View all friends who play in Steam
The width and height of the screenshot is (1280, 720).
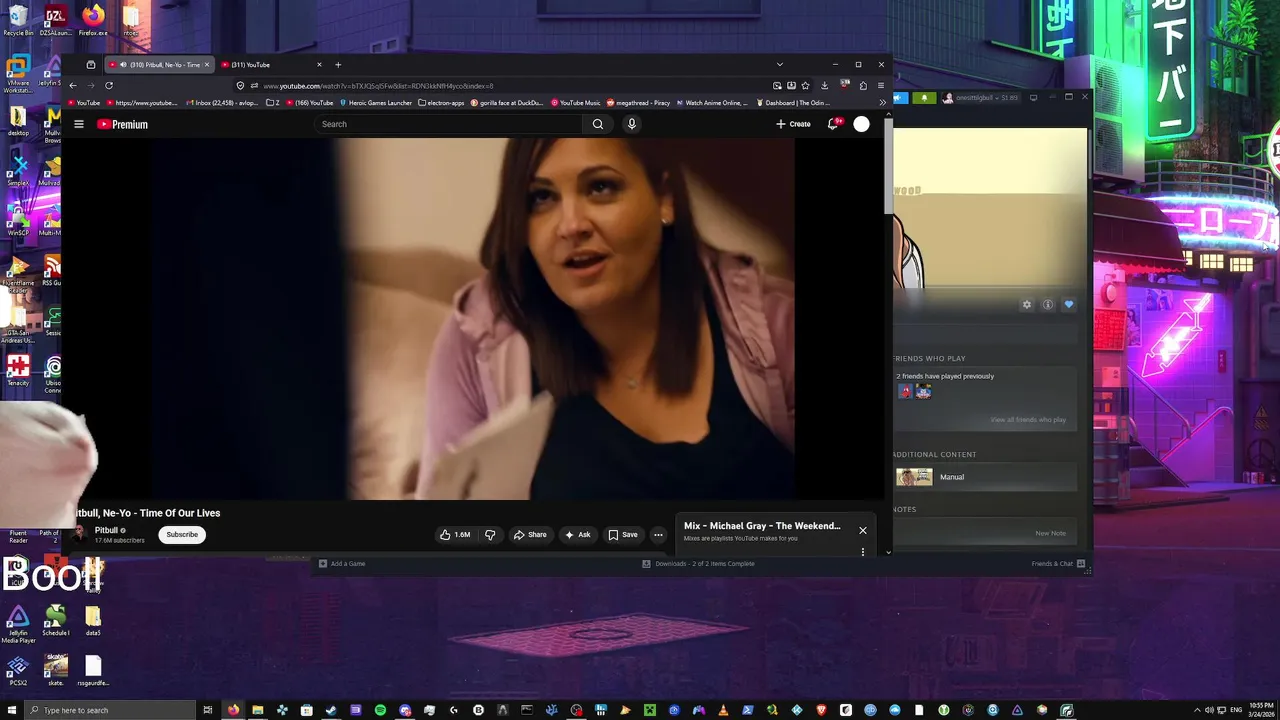tap(1028, 420)
